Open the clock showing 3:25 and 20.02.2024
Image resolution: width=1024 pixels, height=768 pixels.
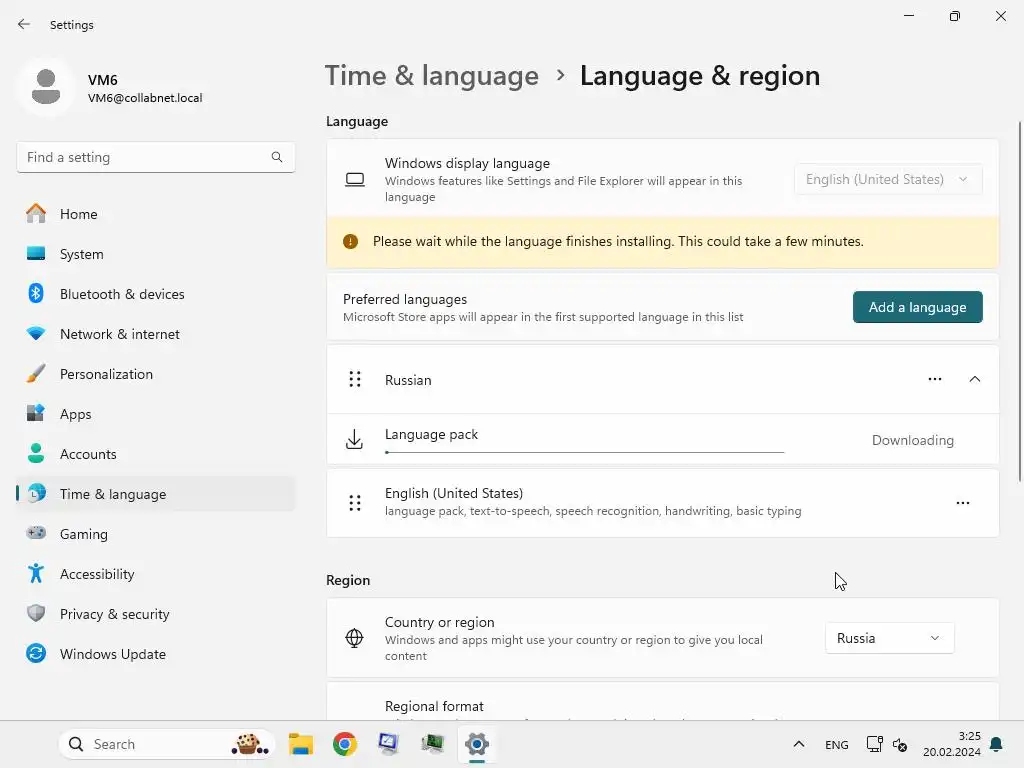[952, 744]
